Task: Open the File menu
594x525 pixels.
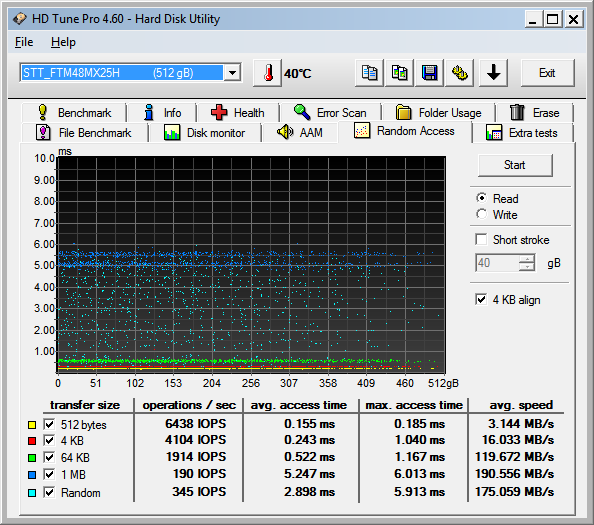Action: [24, 42]
